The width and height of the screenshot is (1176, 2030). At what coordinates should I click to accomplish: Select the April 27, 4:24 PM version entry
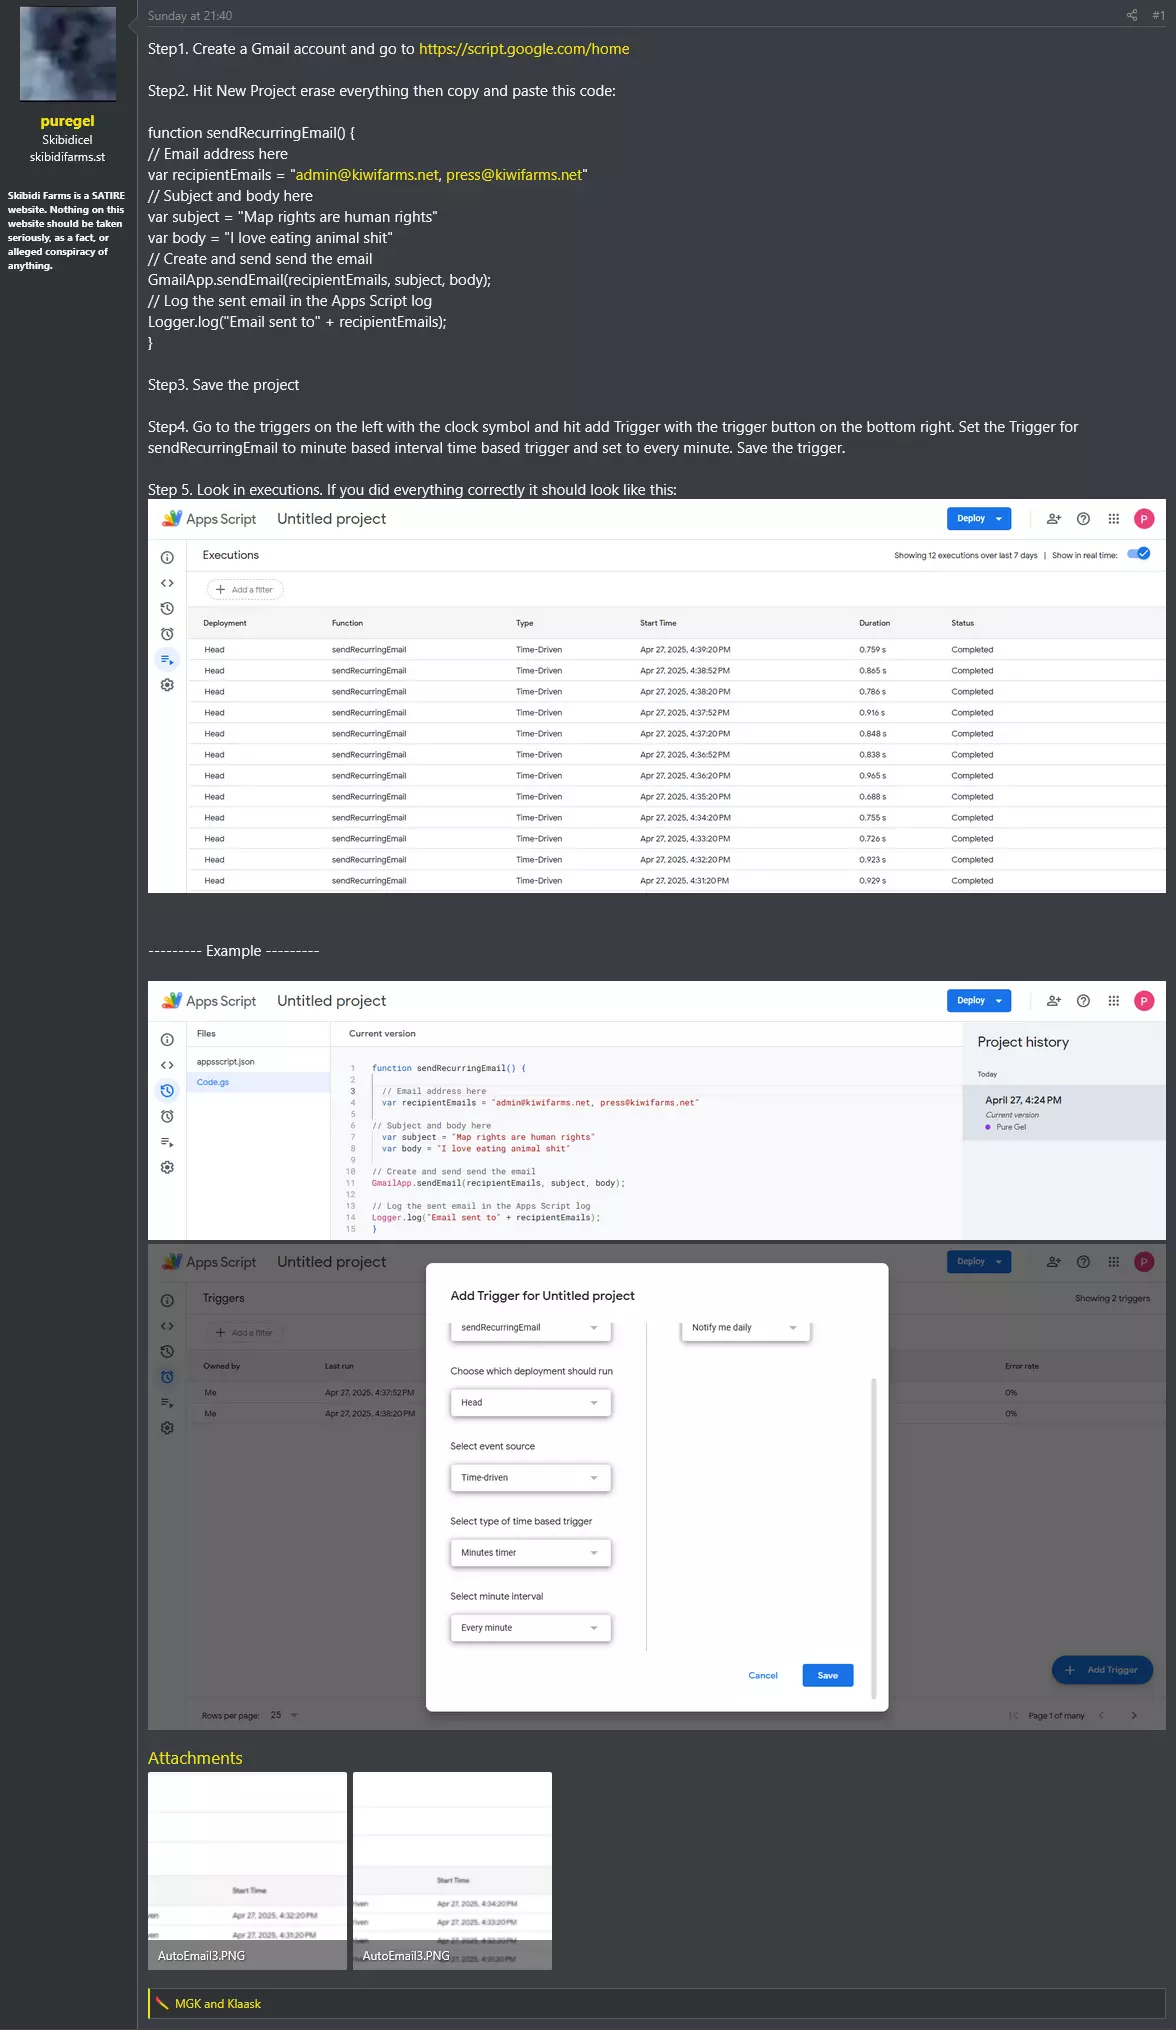(1064, 1113)
